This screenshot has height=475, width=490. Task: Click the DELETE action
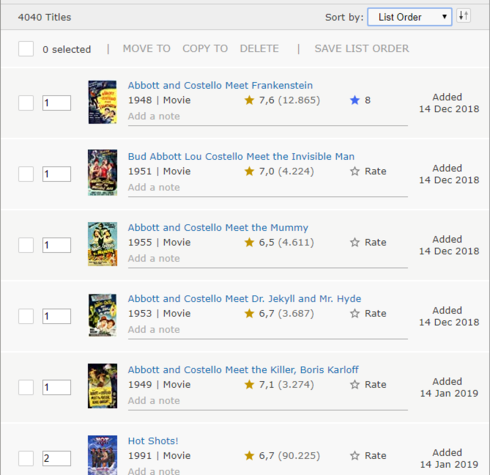coord(259,49)
